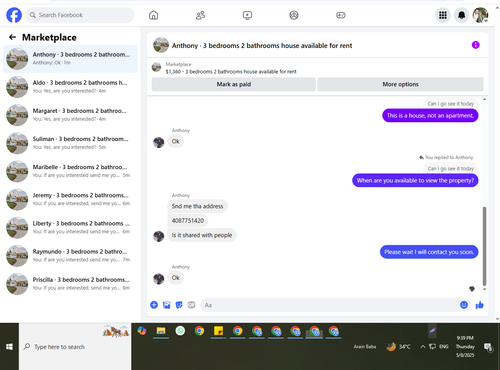Click Mark as paid button
The width and height of the screenshot is (500, 370).
(234, 84)
